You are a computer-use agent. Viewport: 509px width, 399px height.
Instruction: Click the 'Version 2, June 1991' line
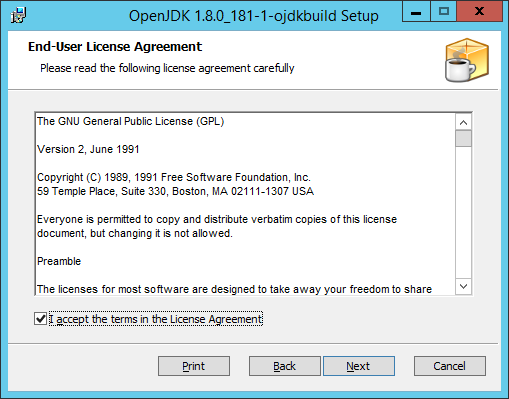88,149
